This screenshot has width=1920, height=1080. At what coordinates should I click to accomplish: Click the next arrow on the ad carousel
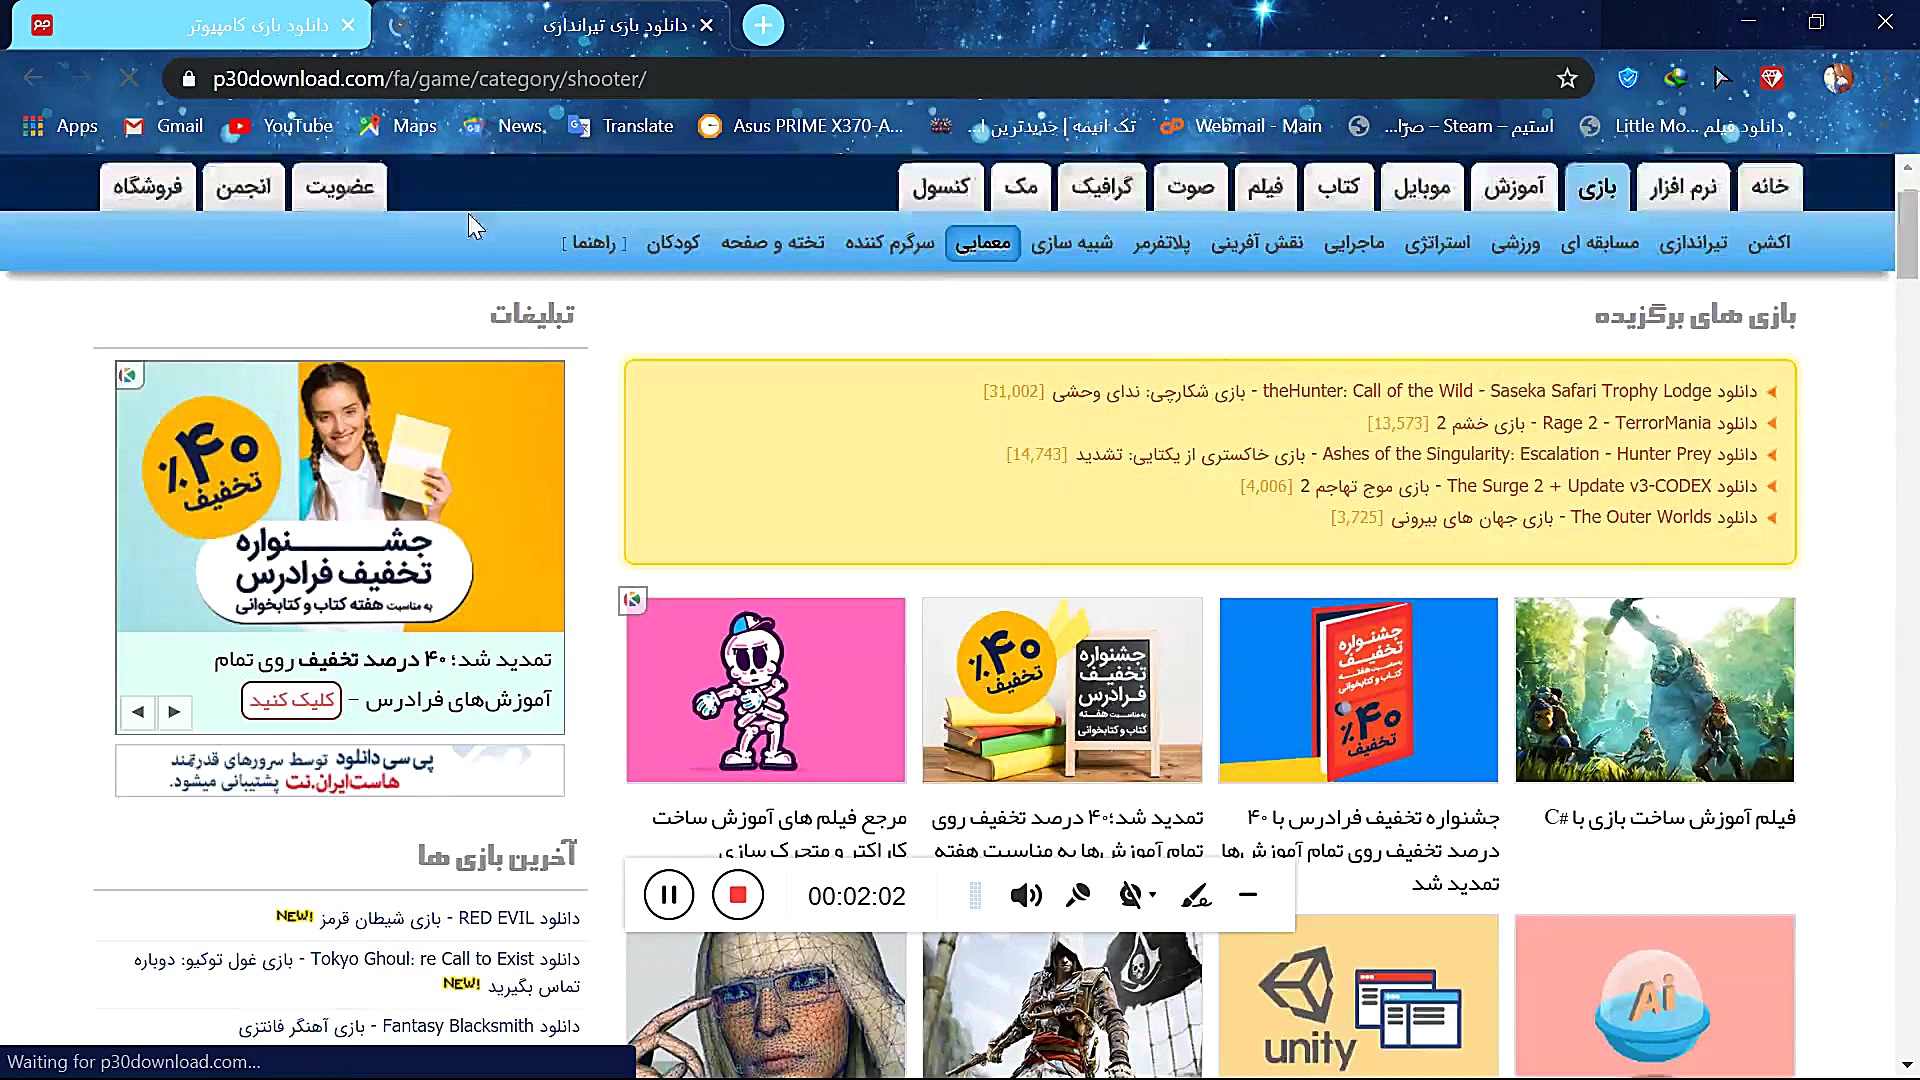174,712
